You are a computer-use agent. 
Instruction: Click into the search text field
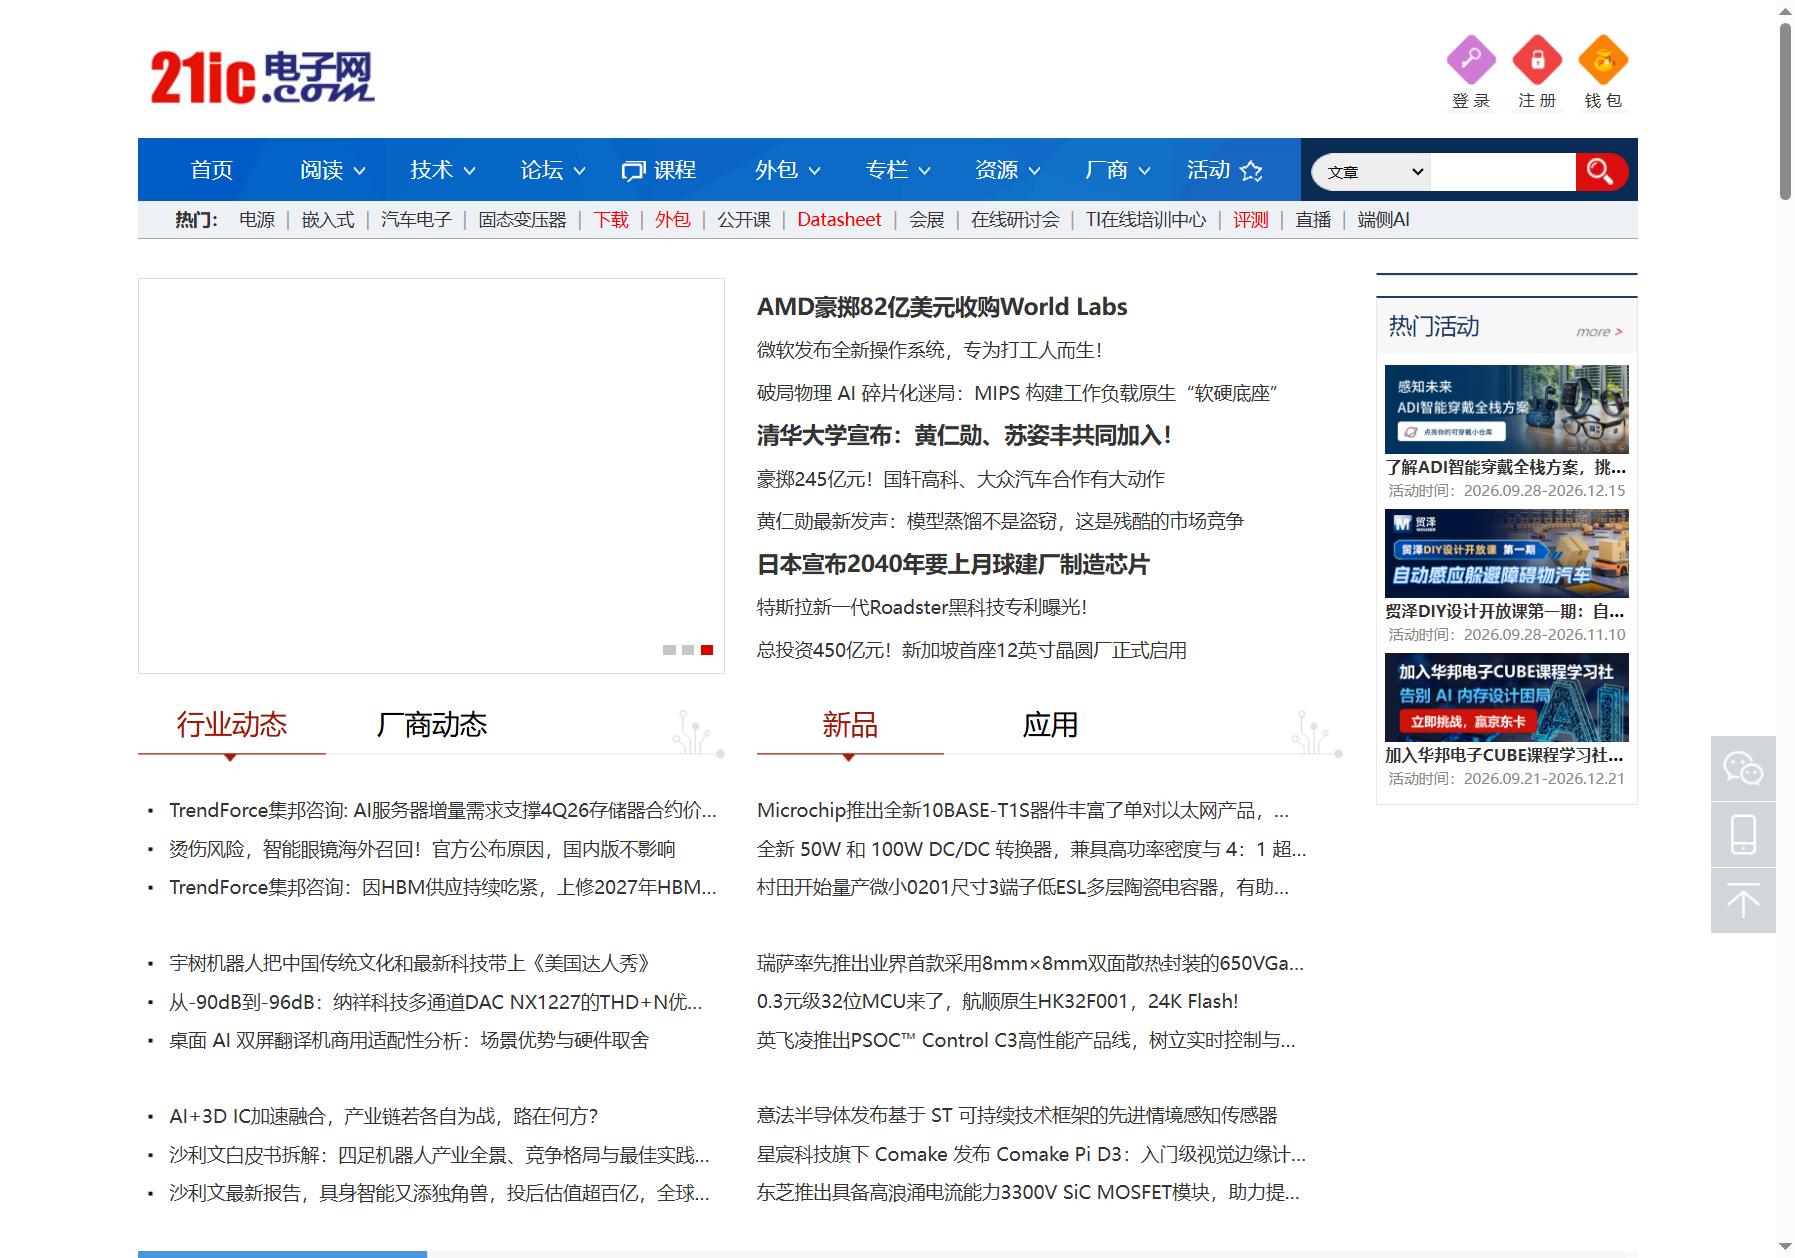(x=1503, y=172)
